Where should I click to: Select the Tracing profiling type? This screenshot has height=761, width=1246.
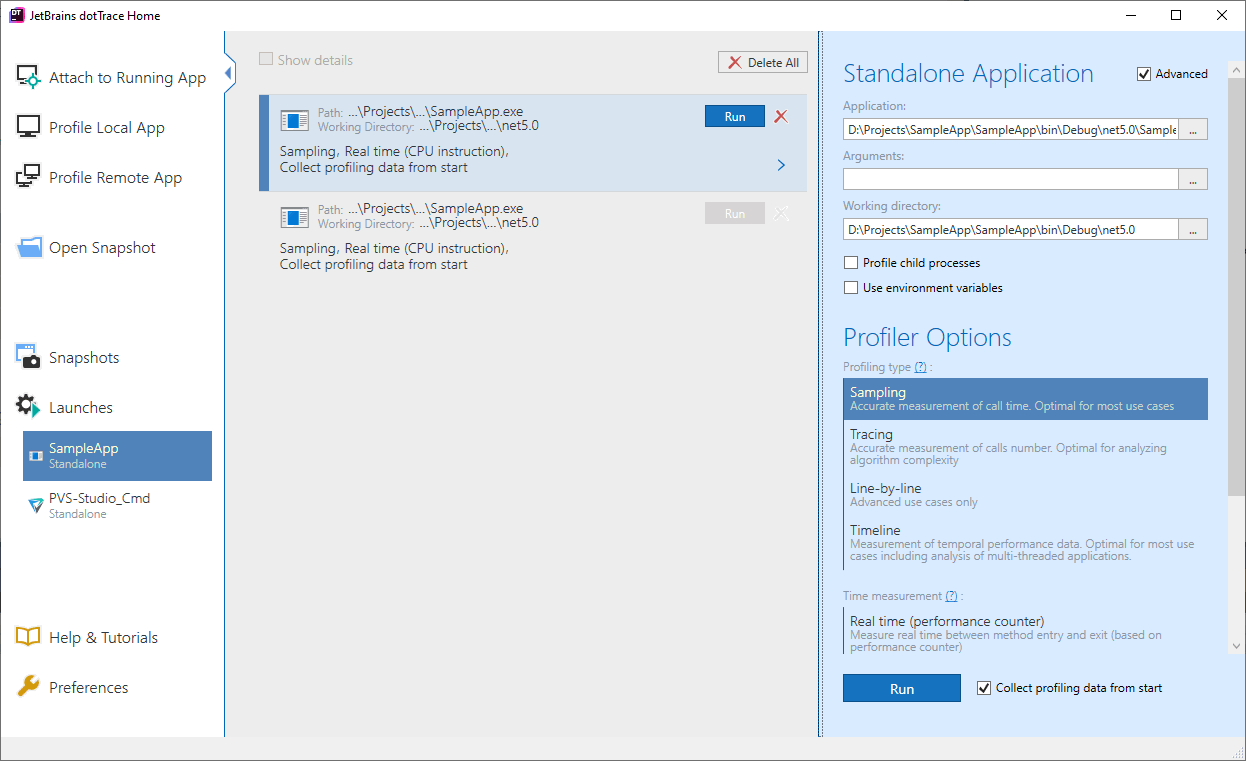[1025, 447]
